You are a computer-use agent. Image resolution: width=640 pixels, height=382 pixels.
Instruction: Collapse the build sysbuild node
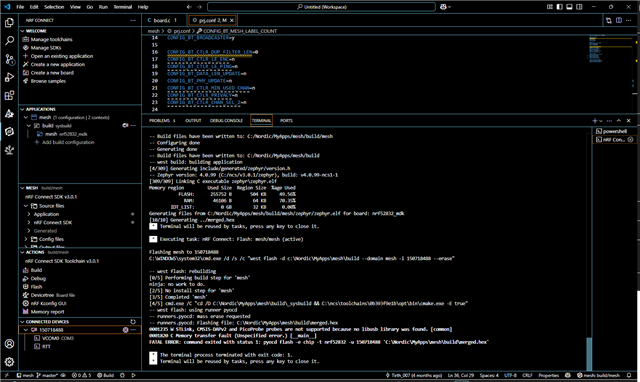click(29, 126)
